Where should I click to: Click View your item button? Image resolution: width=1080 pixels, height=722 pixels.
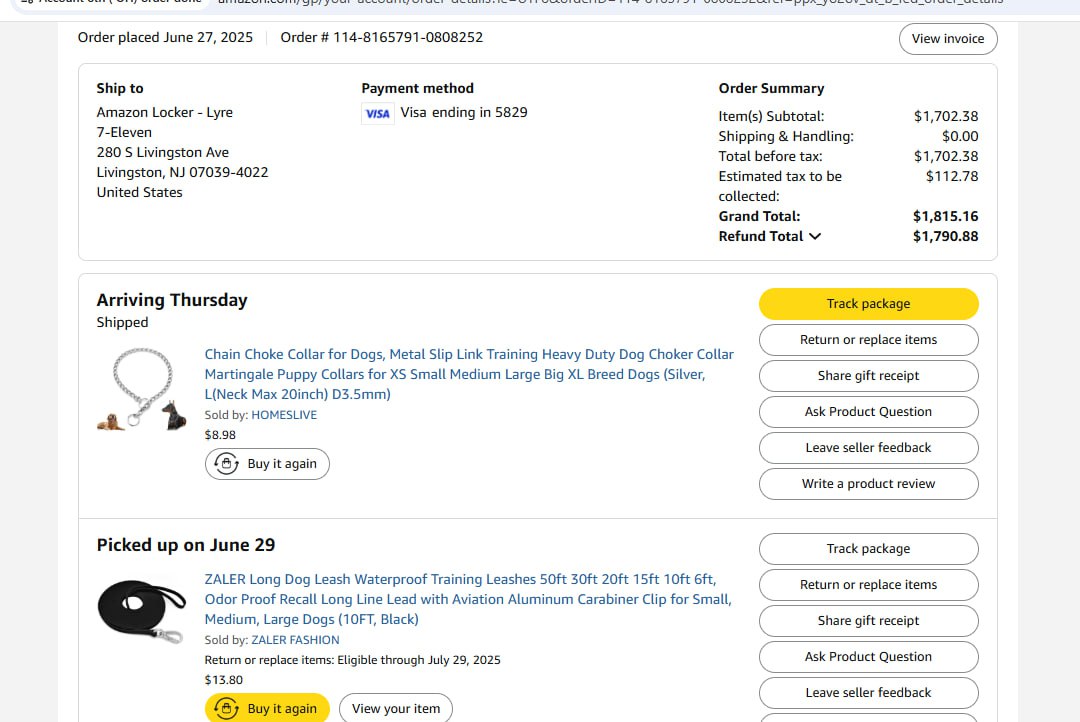click(396, 708)
